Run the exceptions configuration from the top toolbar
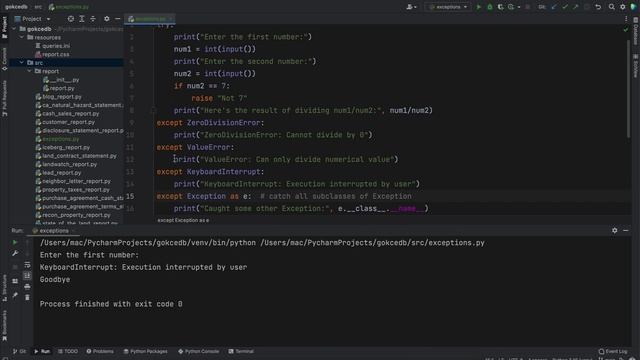The image size is (640, 360). [478, 7]
